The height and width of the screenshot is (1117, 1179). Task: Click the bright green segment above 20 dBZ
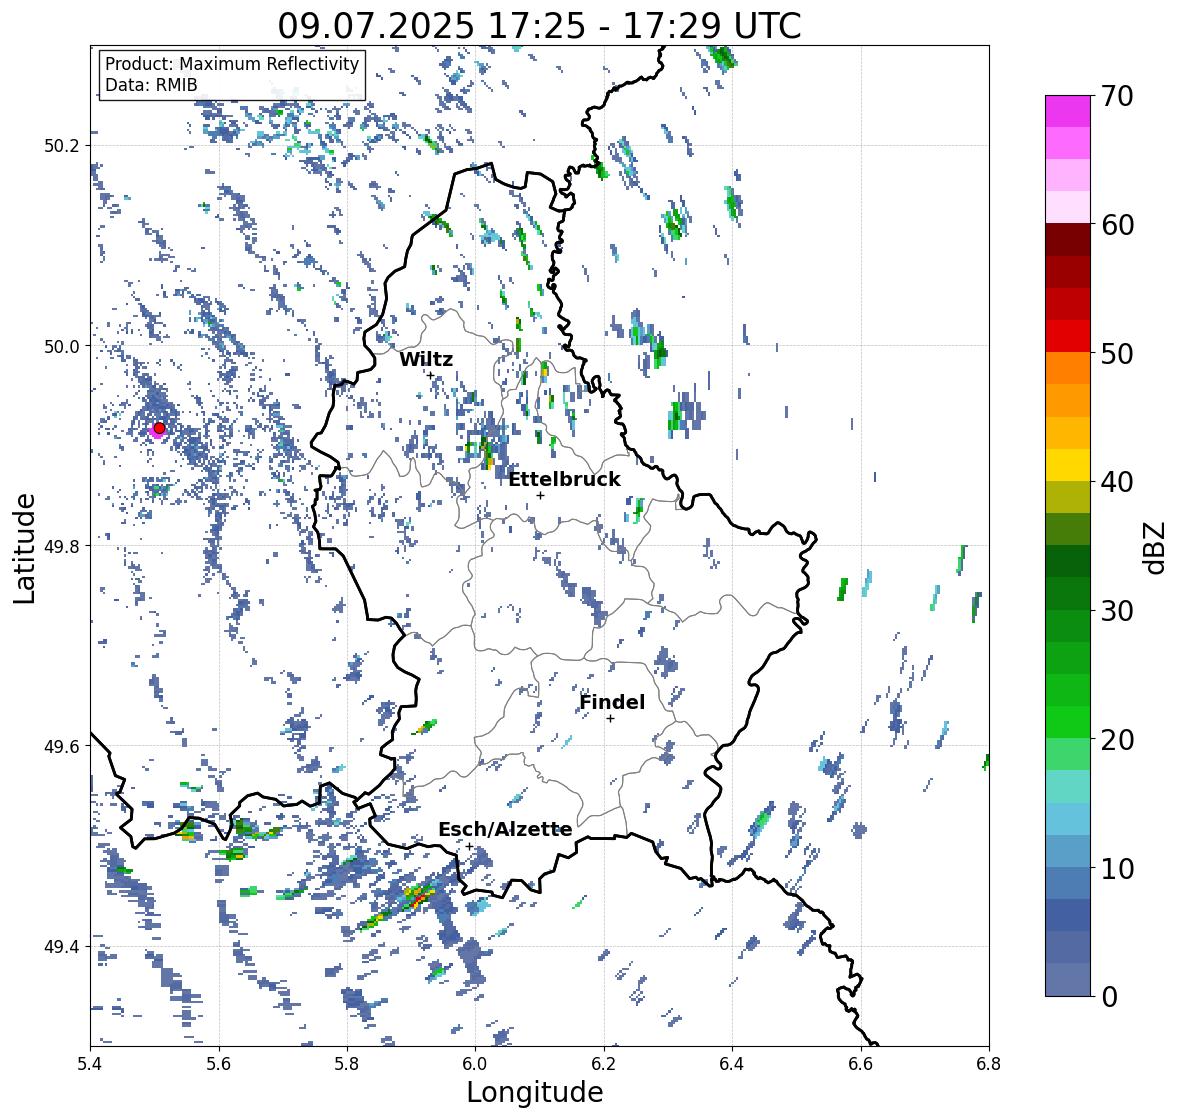(x=1068, y=722)
